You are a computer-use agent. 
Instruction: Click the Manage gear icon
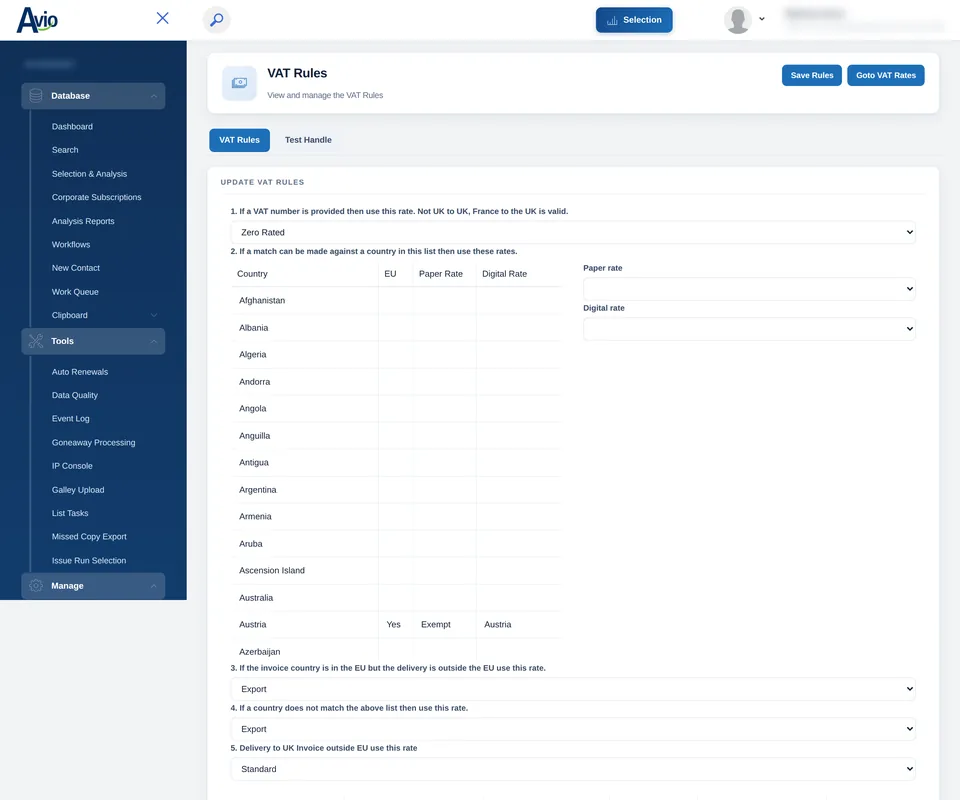click(x=36, y=586)
